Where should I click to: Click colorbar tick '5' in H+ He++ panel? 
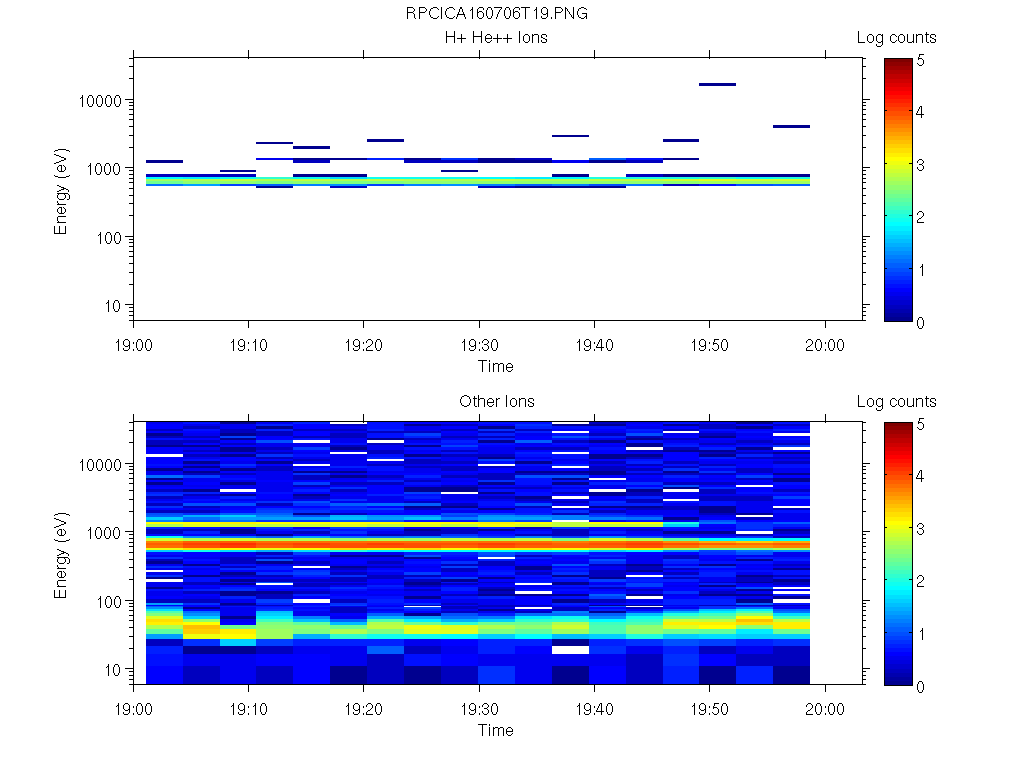pyautogui.click(x=920, y=61)
